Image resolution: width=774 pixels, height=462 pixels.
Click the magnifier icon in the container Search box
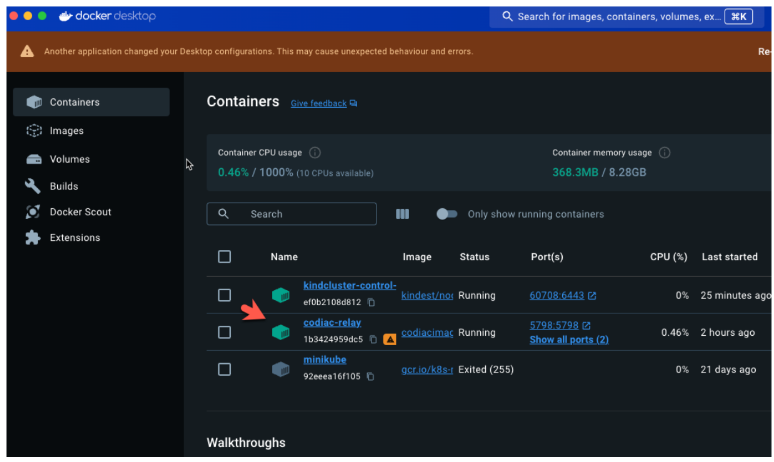tap(223, 214)
